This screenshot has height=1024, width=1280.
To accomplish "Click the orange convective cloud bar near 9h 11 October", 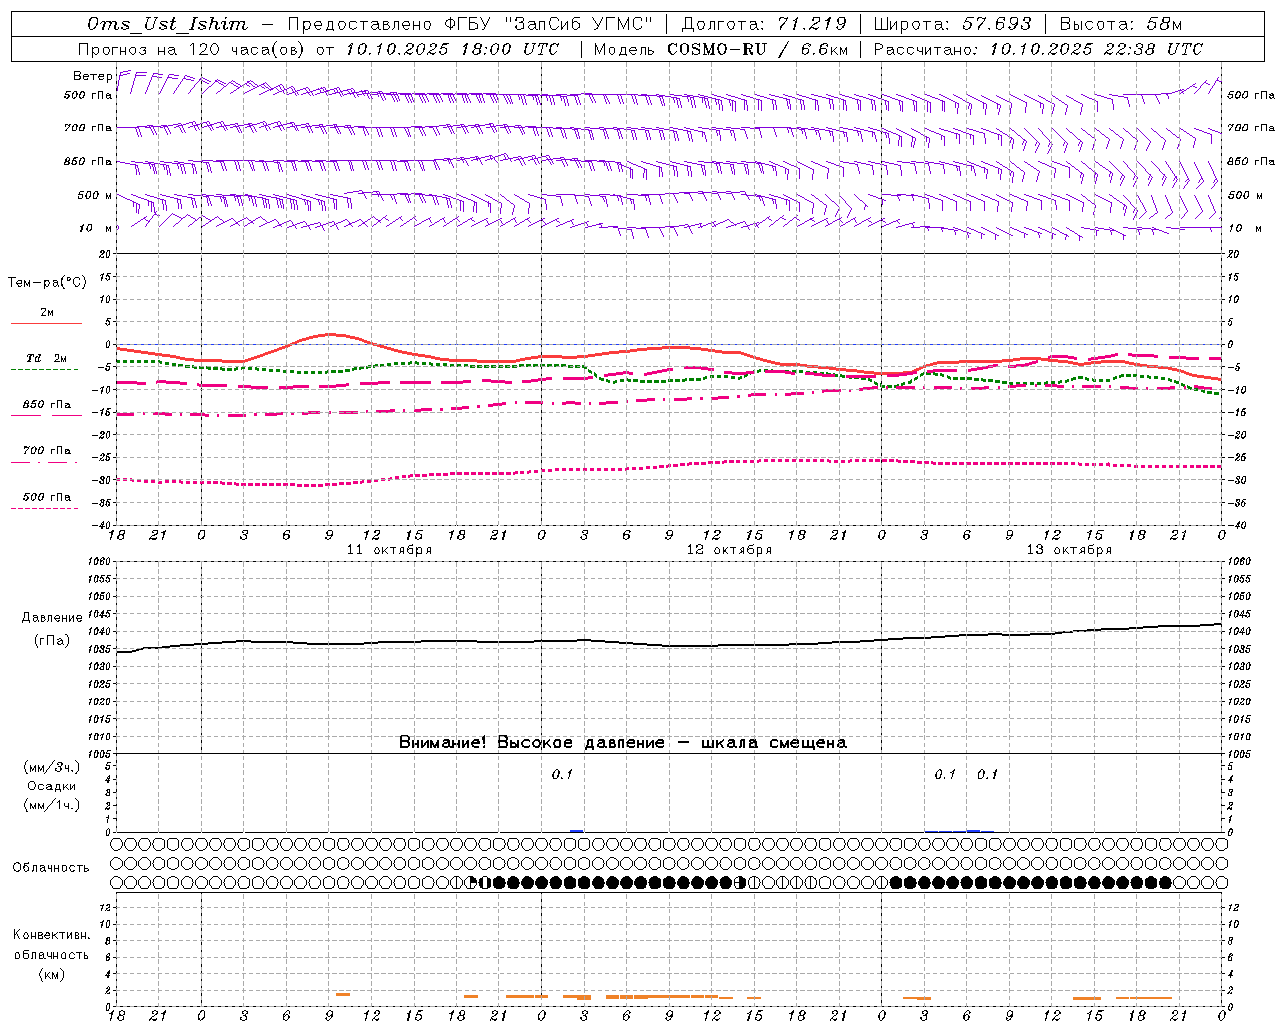I will 343,994.
